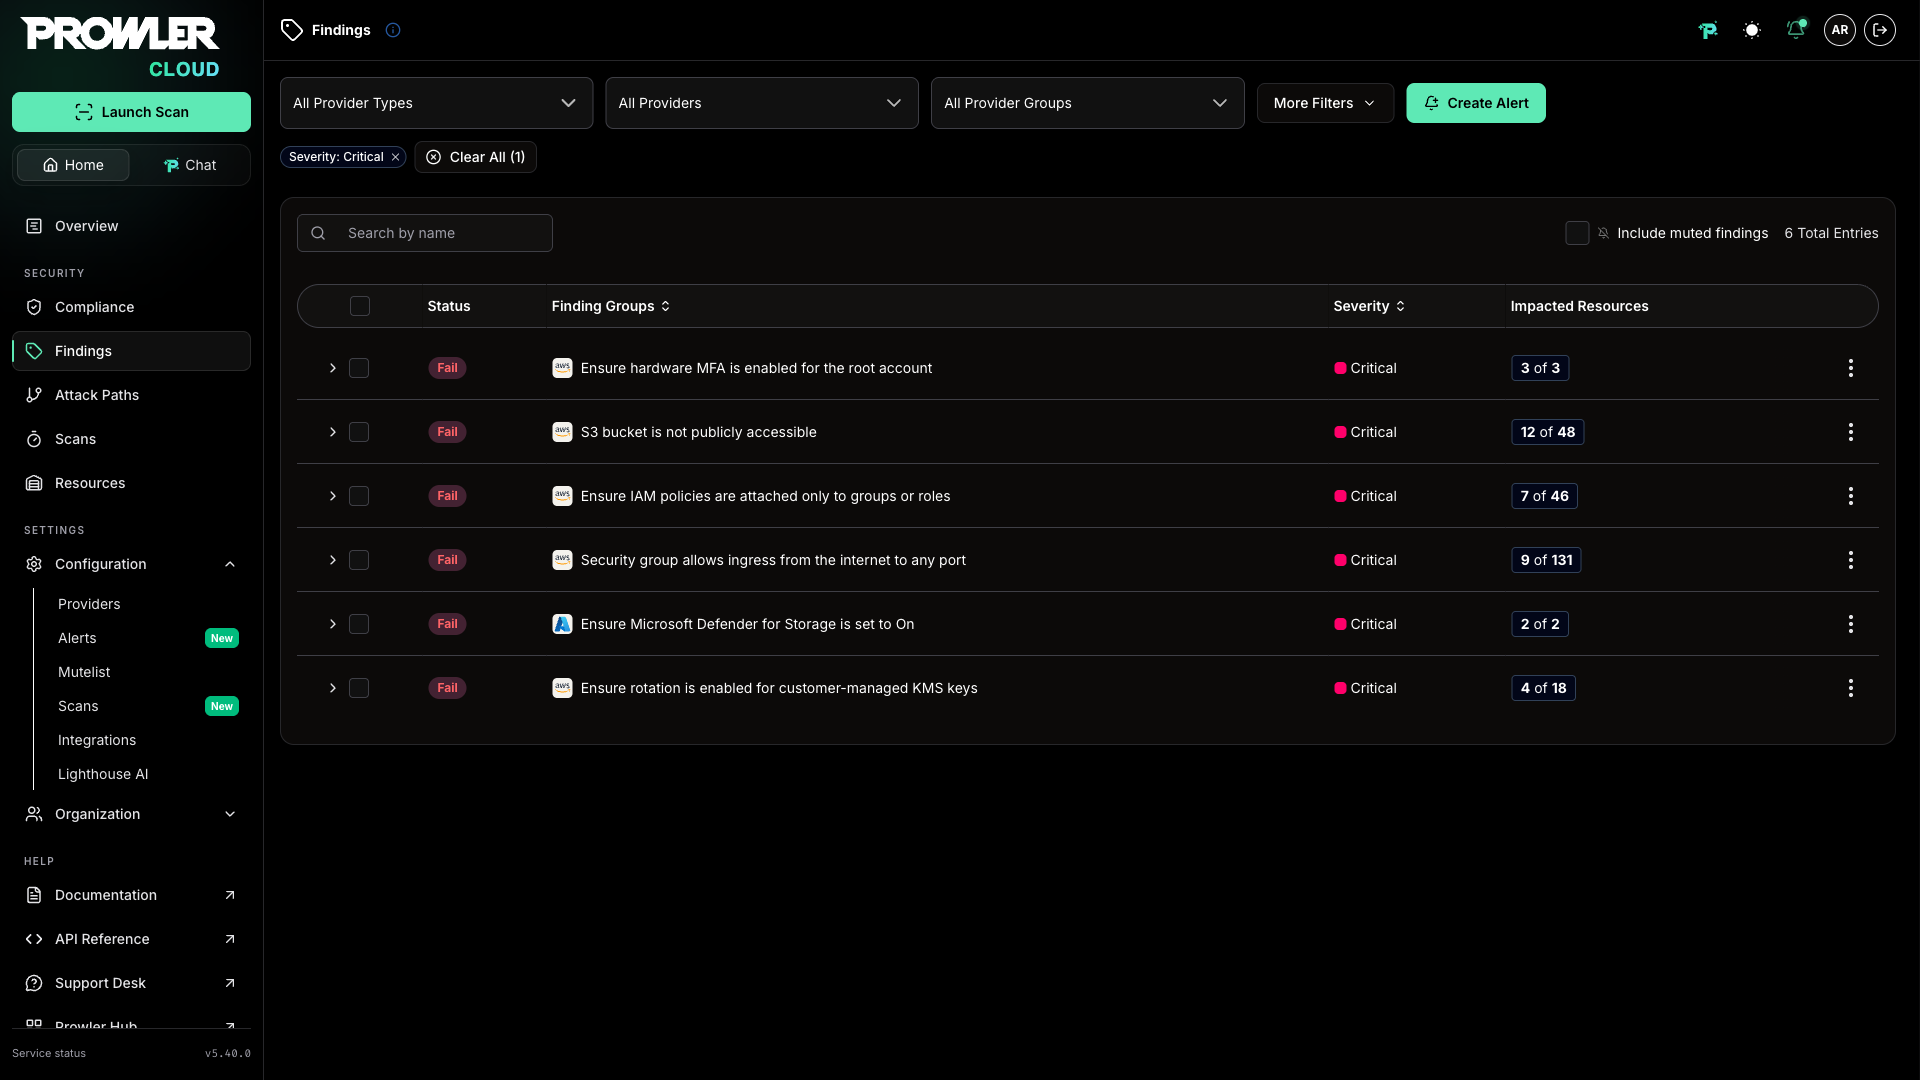Check the S3 bucket finding row
Viewport: 1920px width, 1080px height.
[359, 432]
